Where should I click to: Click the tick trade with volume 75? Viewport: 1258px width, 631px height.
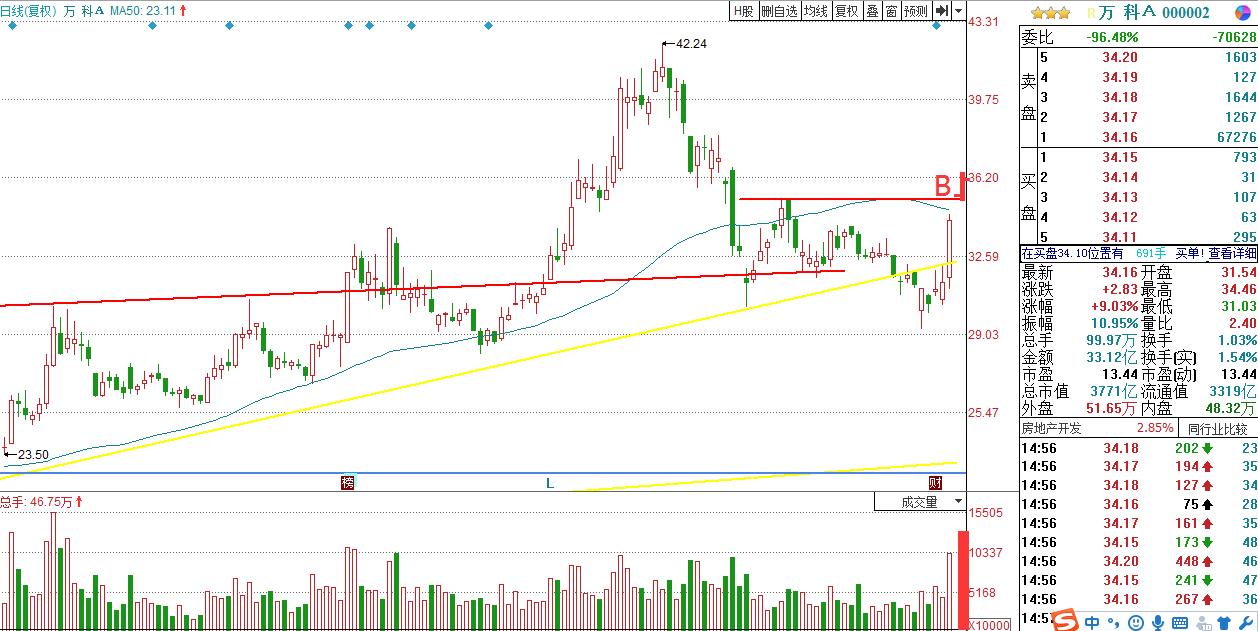1190,504
